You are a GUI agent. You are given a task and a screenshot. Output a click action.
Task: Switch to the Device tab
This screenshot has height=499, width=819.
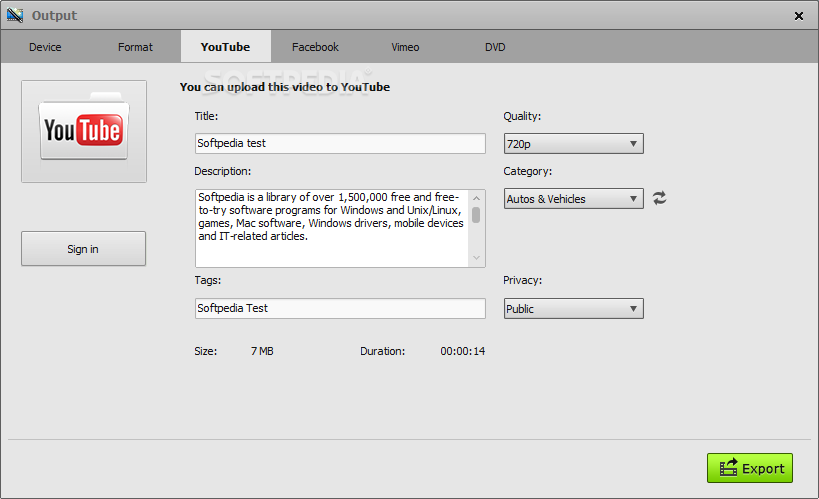[45, 47]
